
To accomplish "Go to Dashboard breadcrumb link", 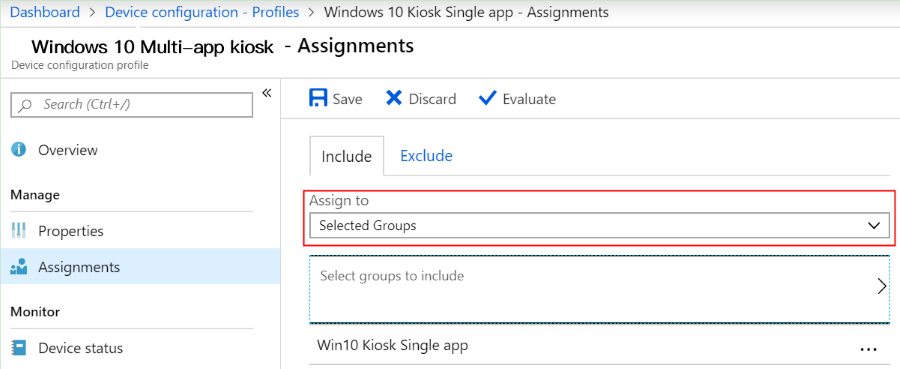I will tap(45, 13).
